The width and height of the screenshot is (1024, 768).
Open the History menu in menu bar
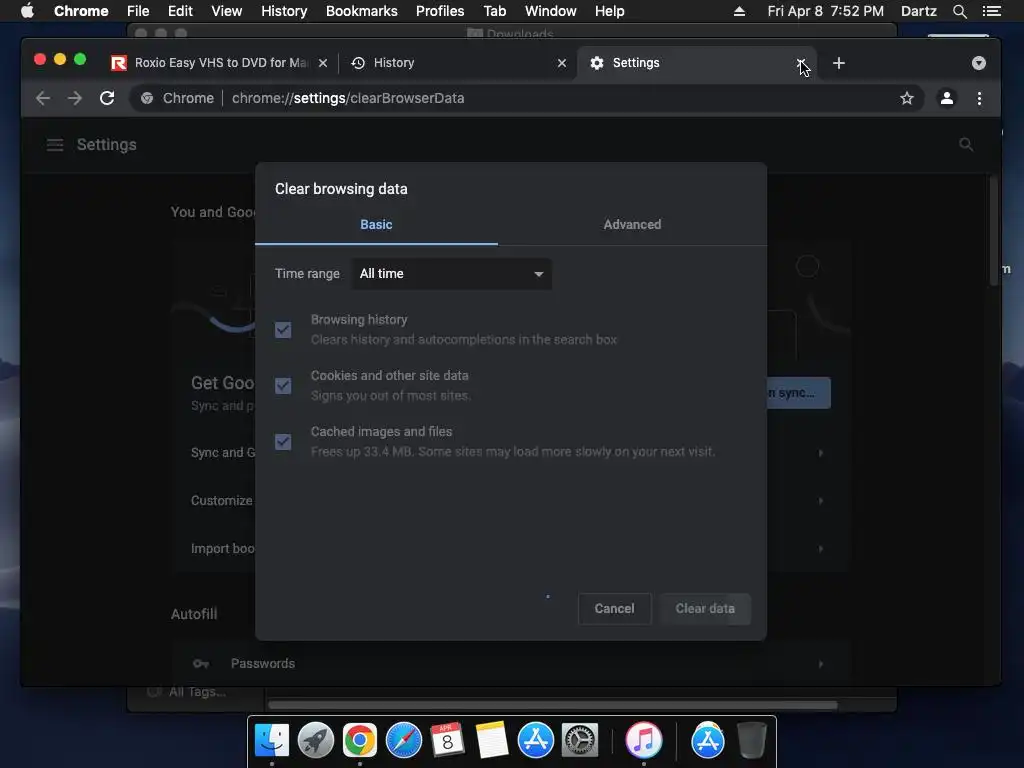(x=284, y=11)
